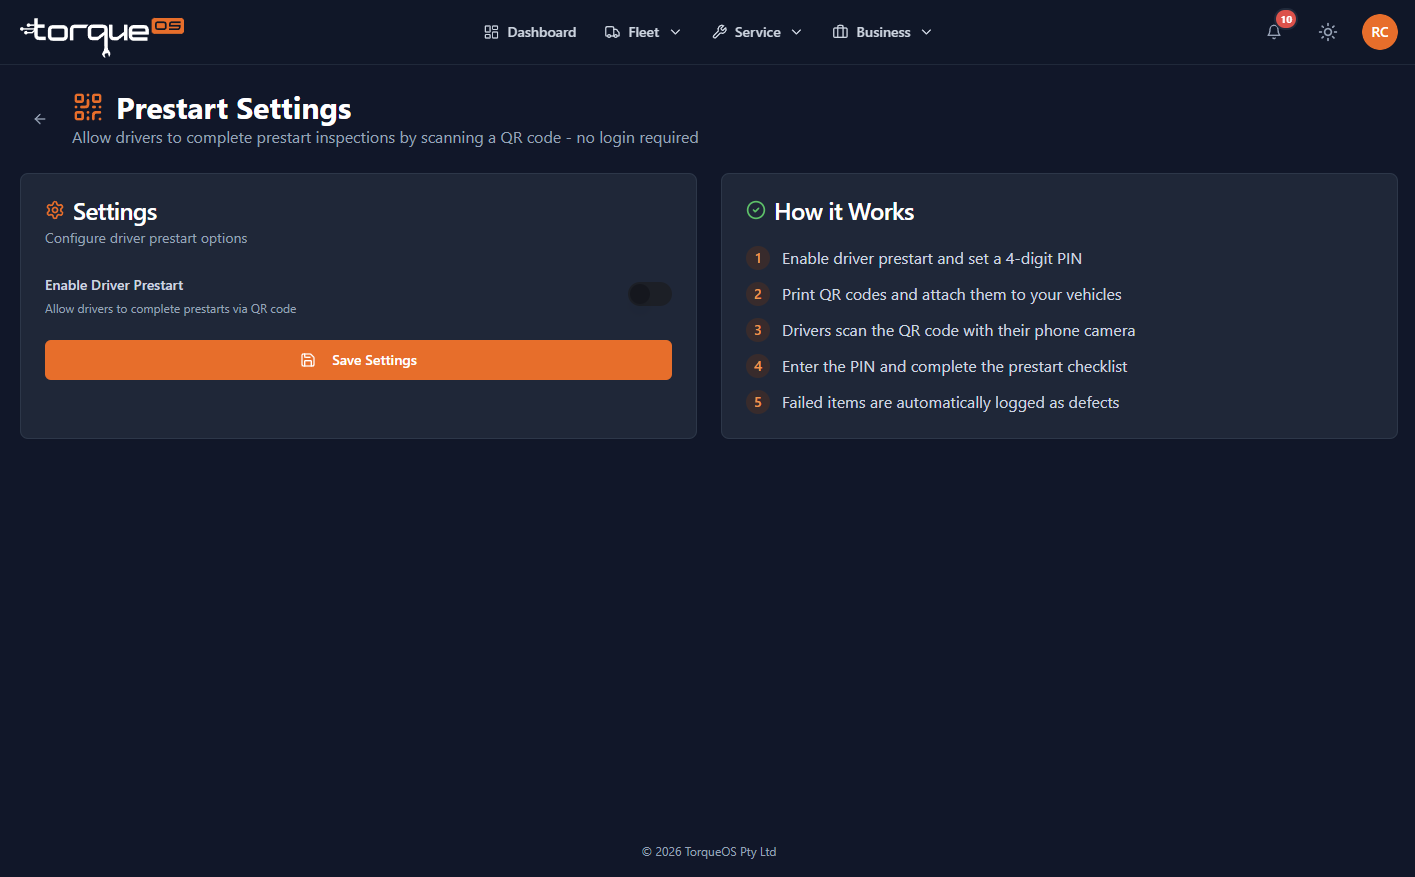1415x877 pixels.
Task: Expand the Service dropdown chevron
Action: [797, 32]
